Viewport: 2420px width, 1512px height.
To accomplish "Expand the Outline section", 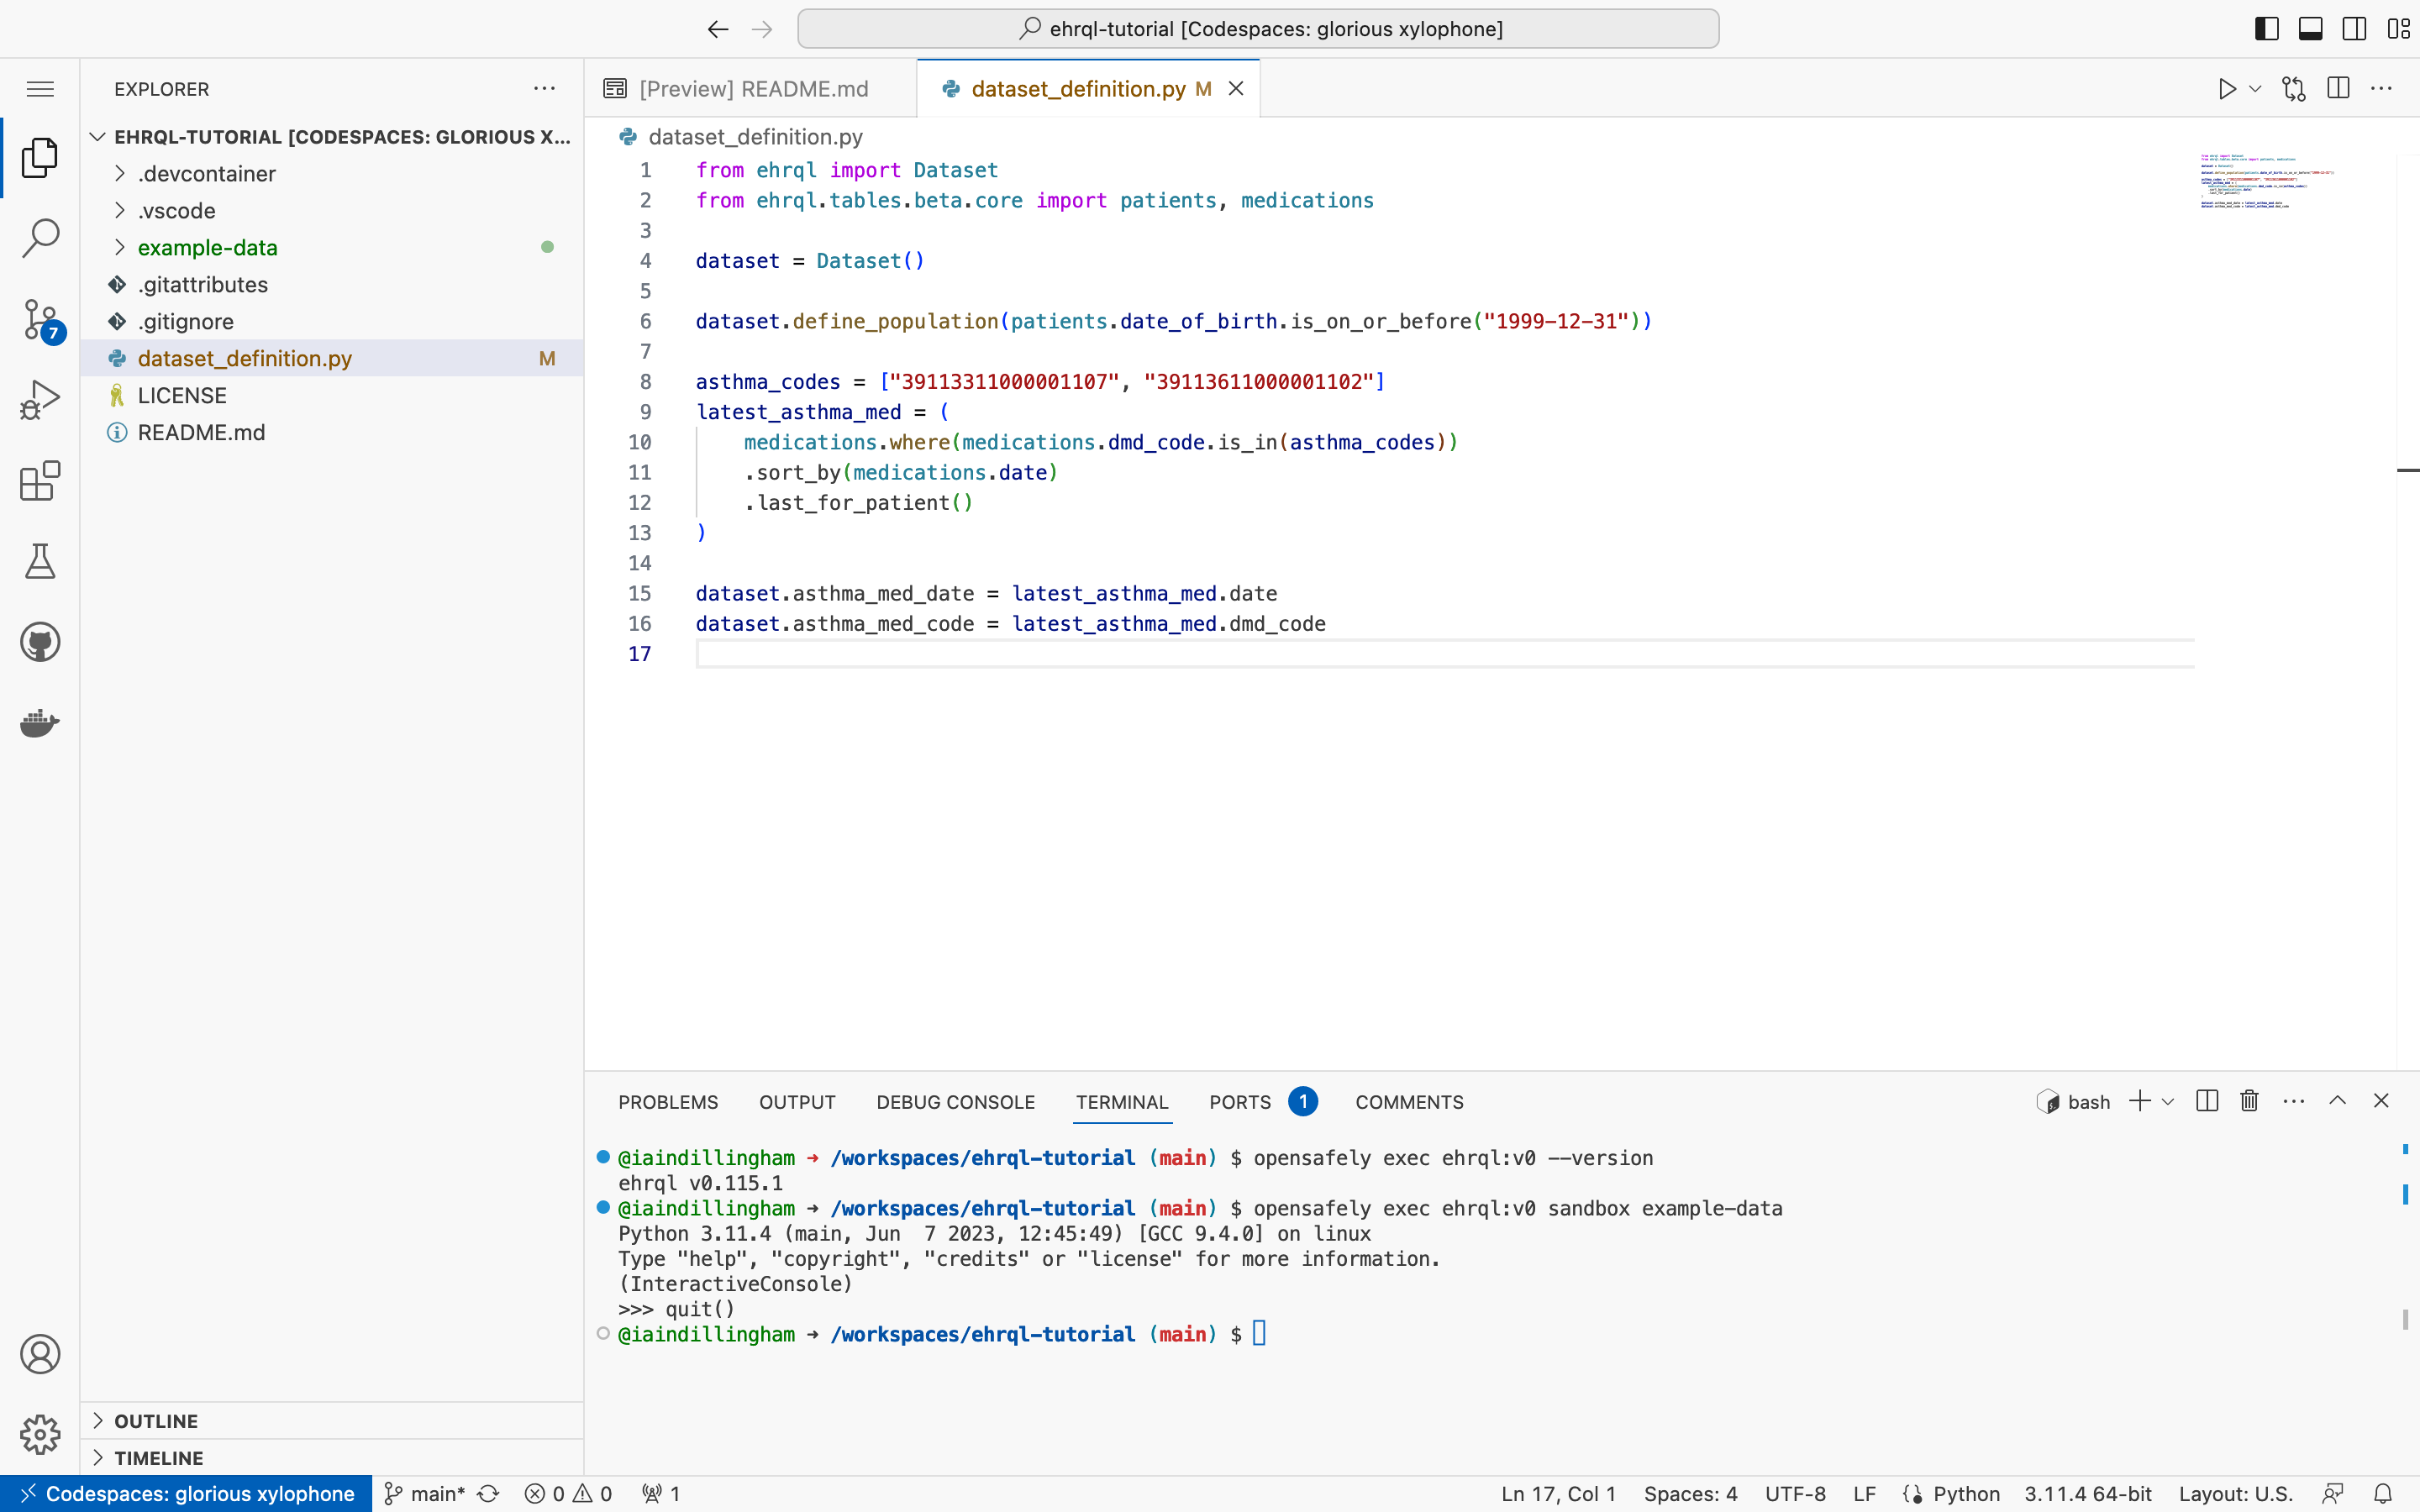I will 331,1421.
